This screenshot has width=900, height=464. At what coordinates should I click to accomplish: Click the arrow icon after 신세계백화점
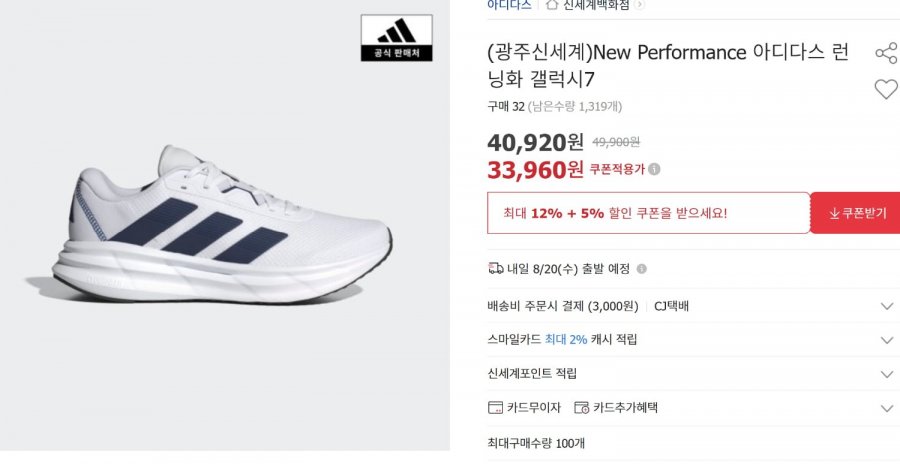point(639,5)
